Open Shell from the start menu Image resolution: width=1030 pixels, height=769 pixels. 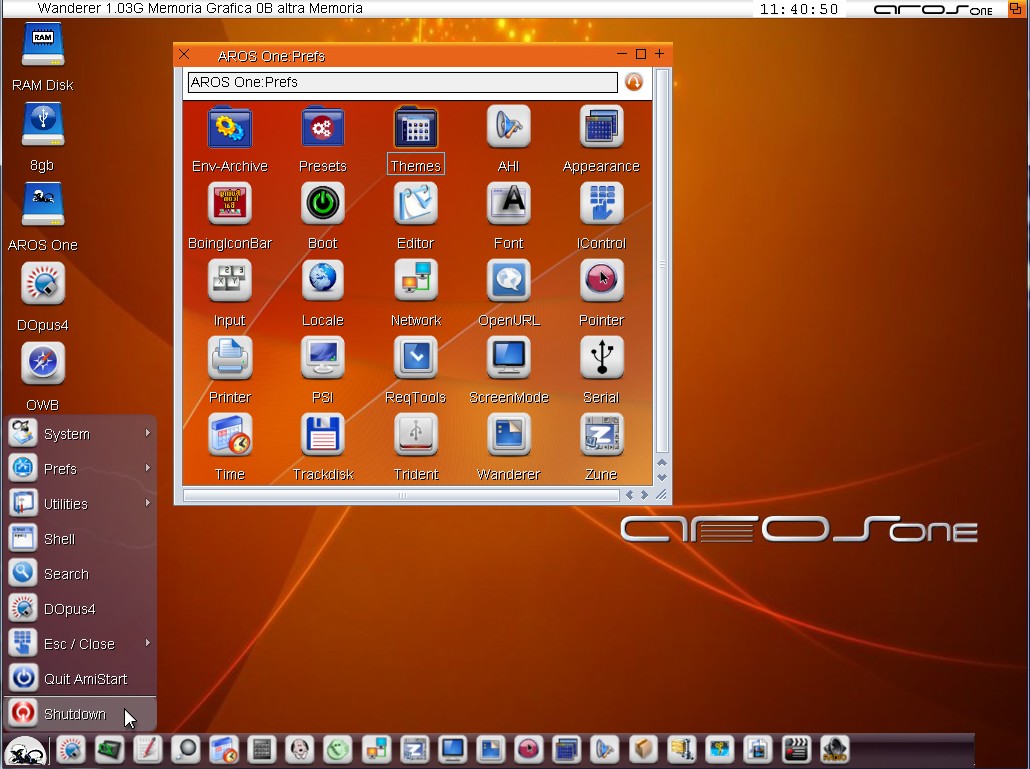pos(59,539)
